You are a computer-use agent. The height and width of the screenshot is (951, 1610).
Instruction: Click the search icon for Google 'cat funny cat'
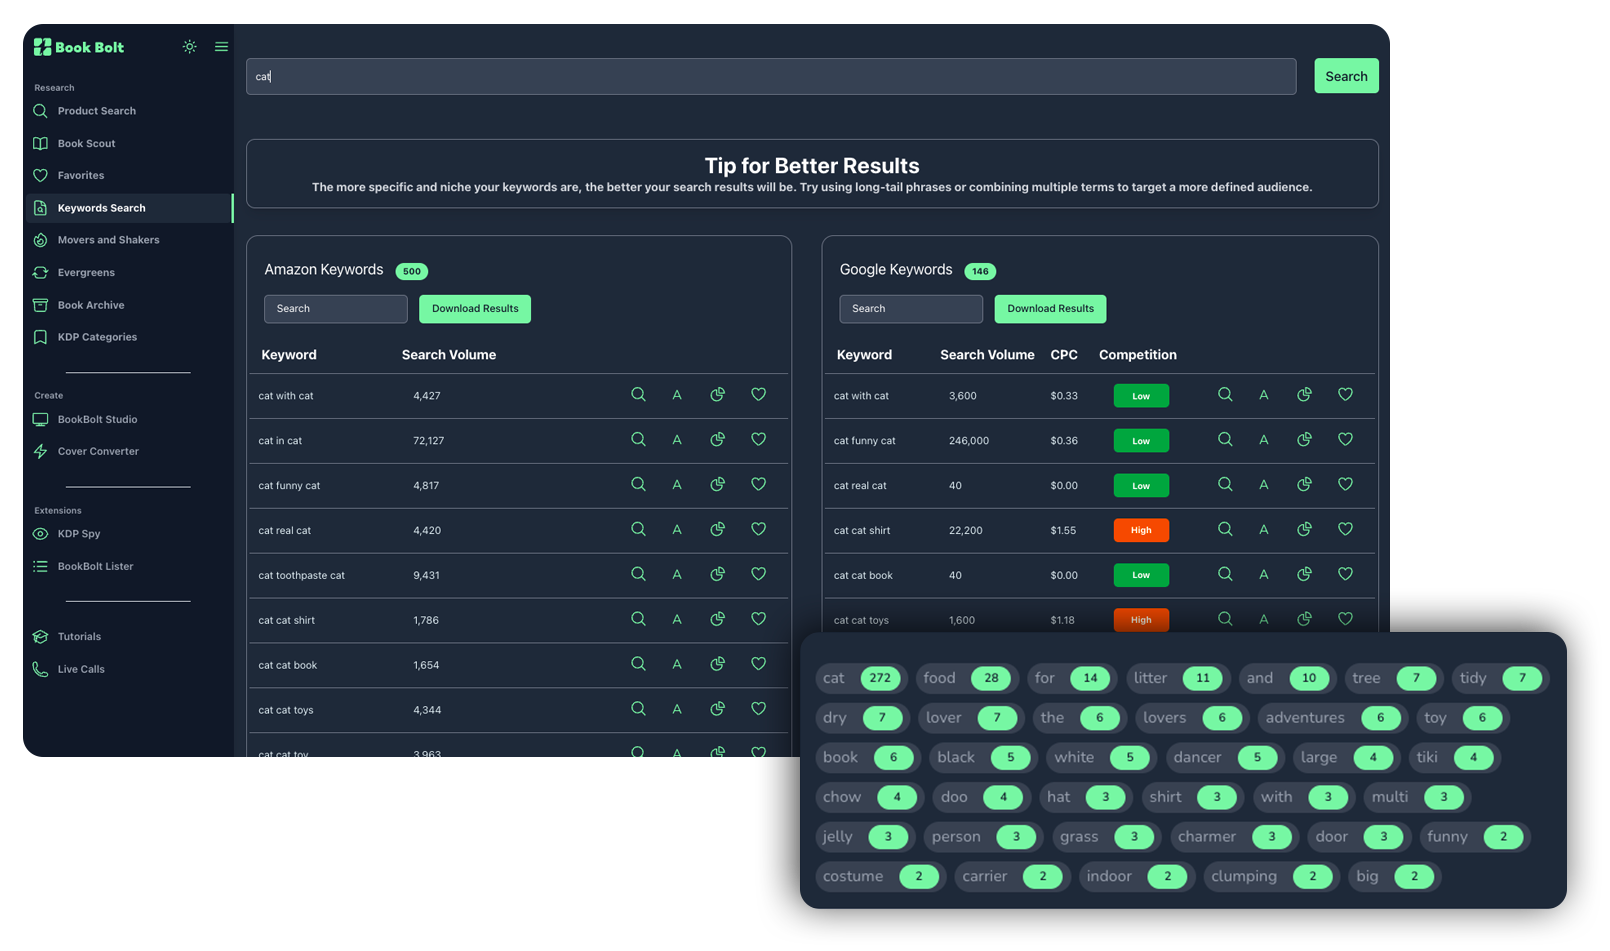click(1224, 440)
